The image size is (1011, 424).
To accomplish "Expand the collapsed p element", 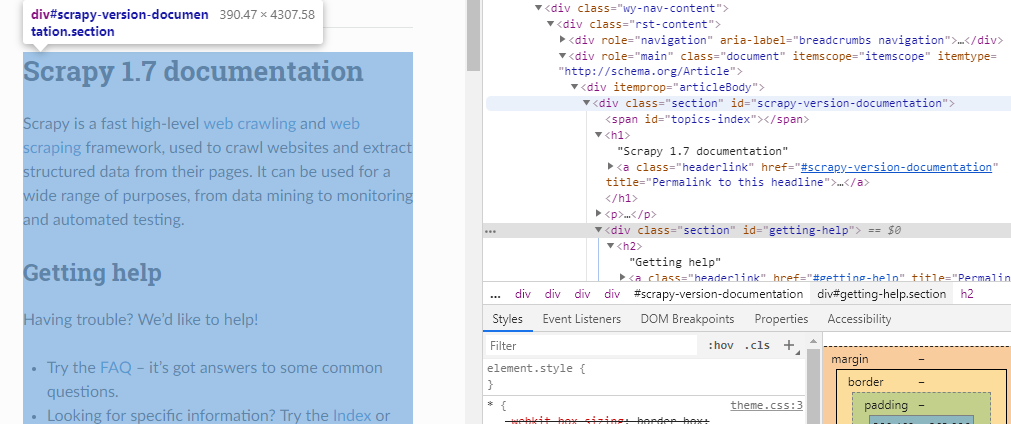I will [x=598, y=214].
